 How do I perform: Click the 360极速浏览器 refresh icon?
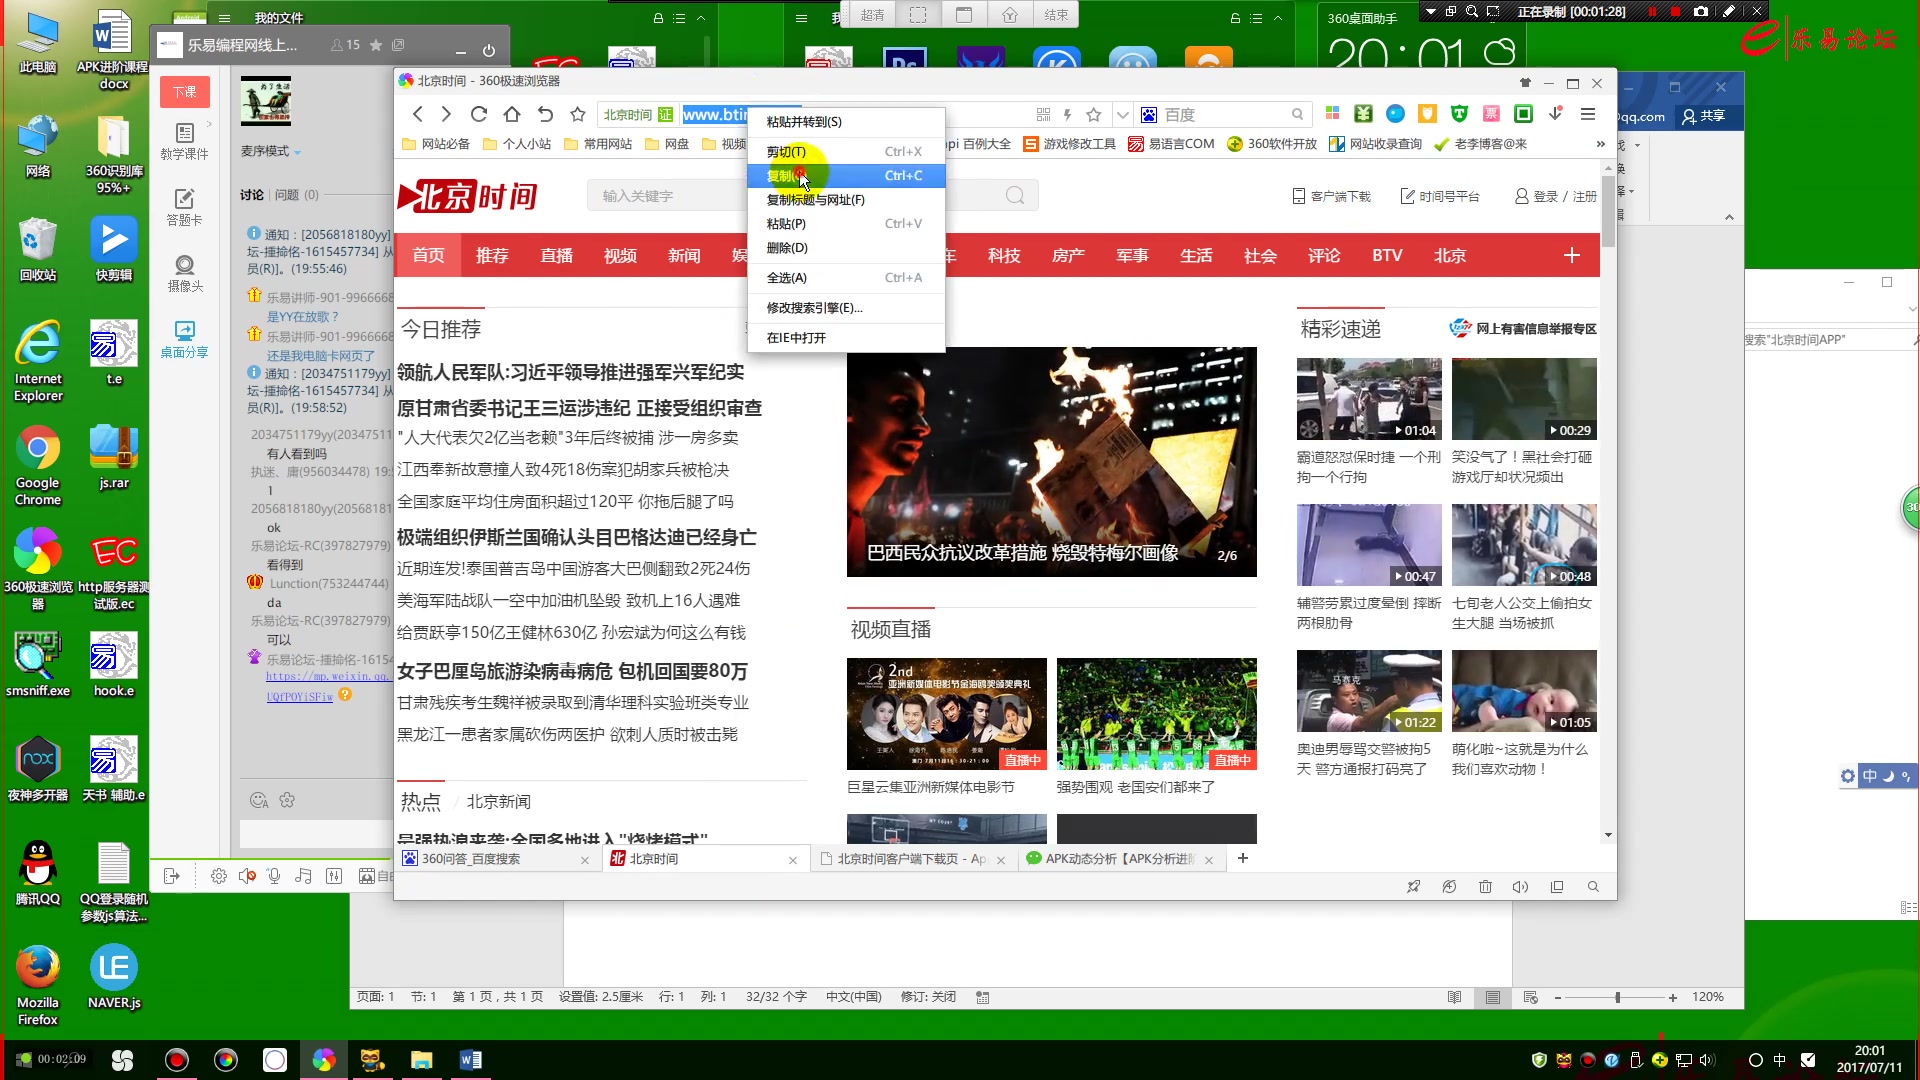(x=479, y=115)
